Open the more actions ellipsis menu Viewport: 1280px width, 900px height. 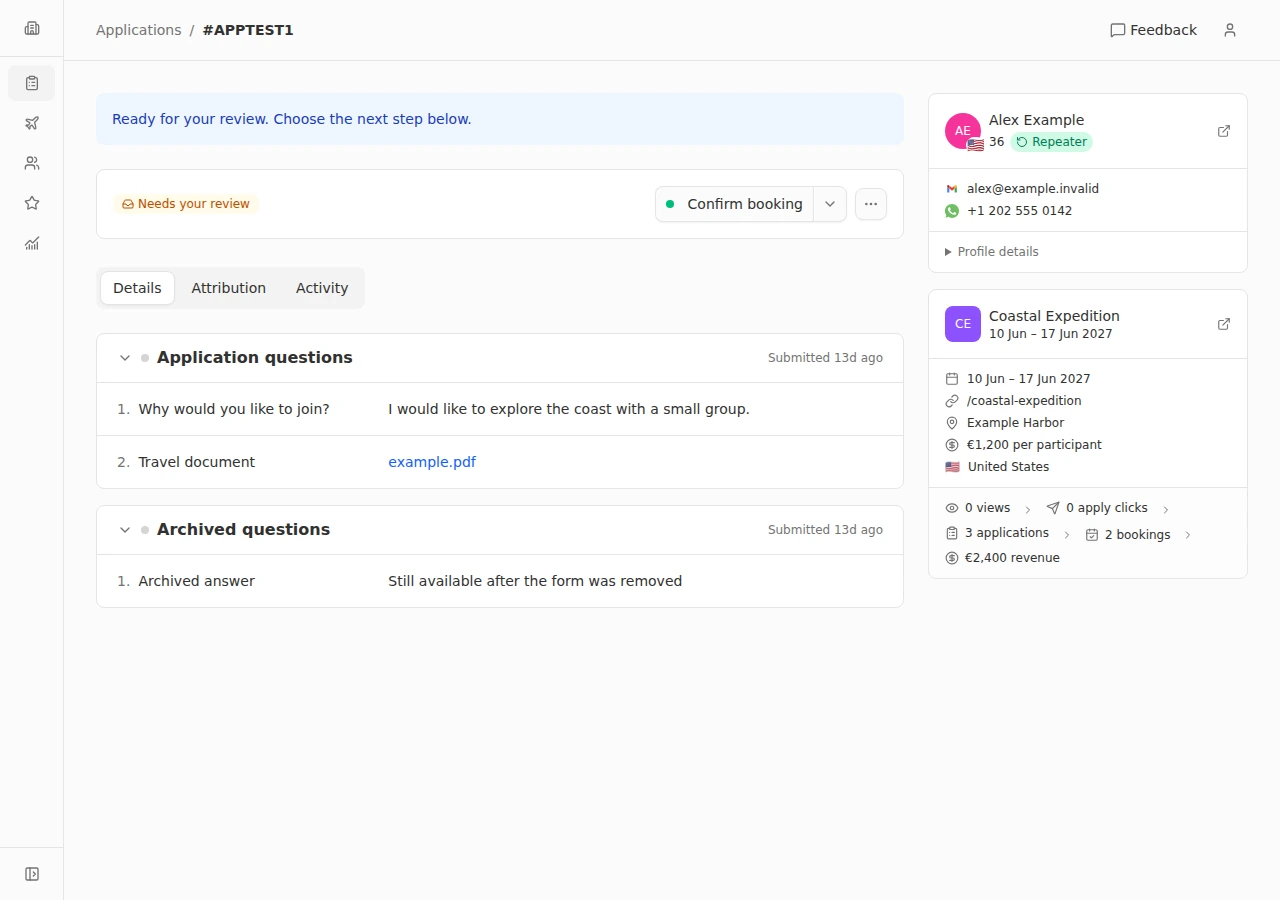tap(871, 204)
